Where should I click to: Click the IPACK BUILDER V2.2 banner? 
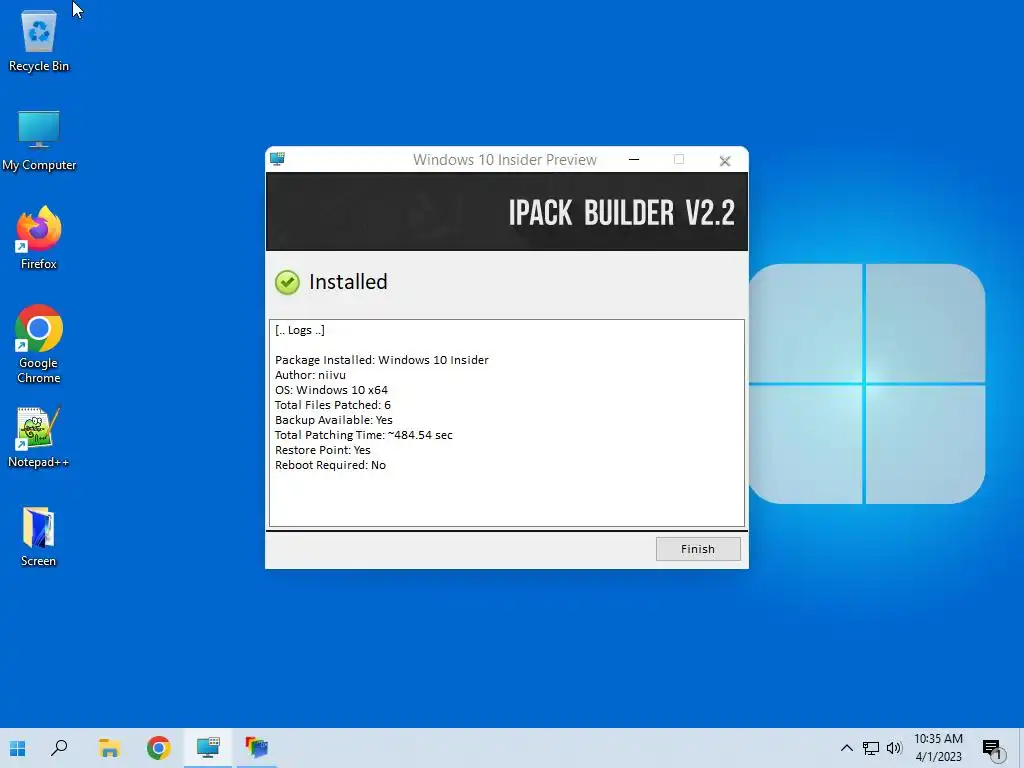[507, 212]
